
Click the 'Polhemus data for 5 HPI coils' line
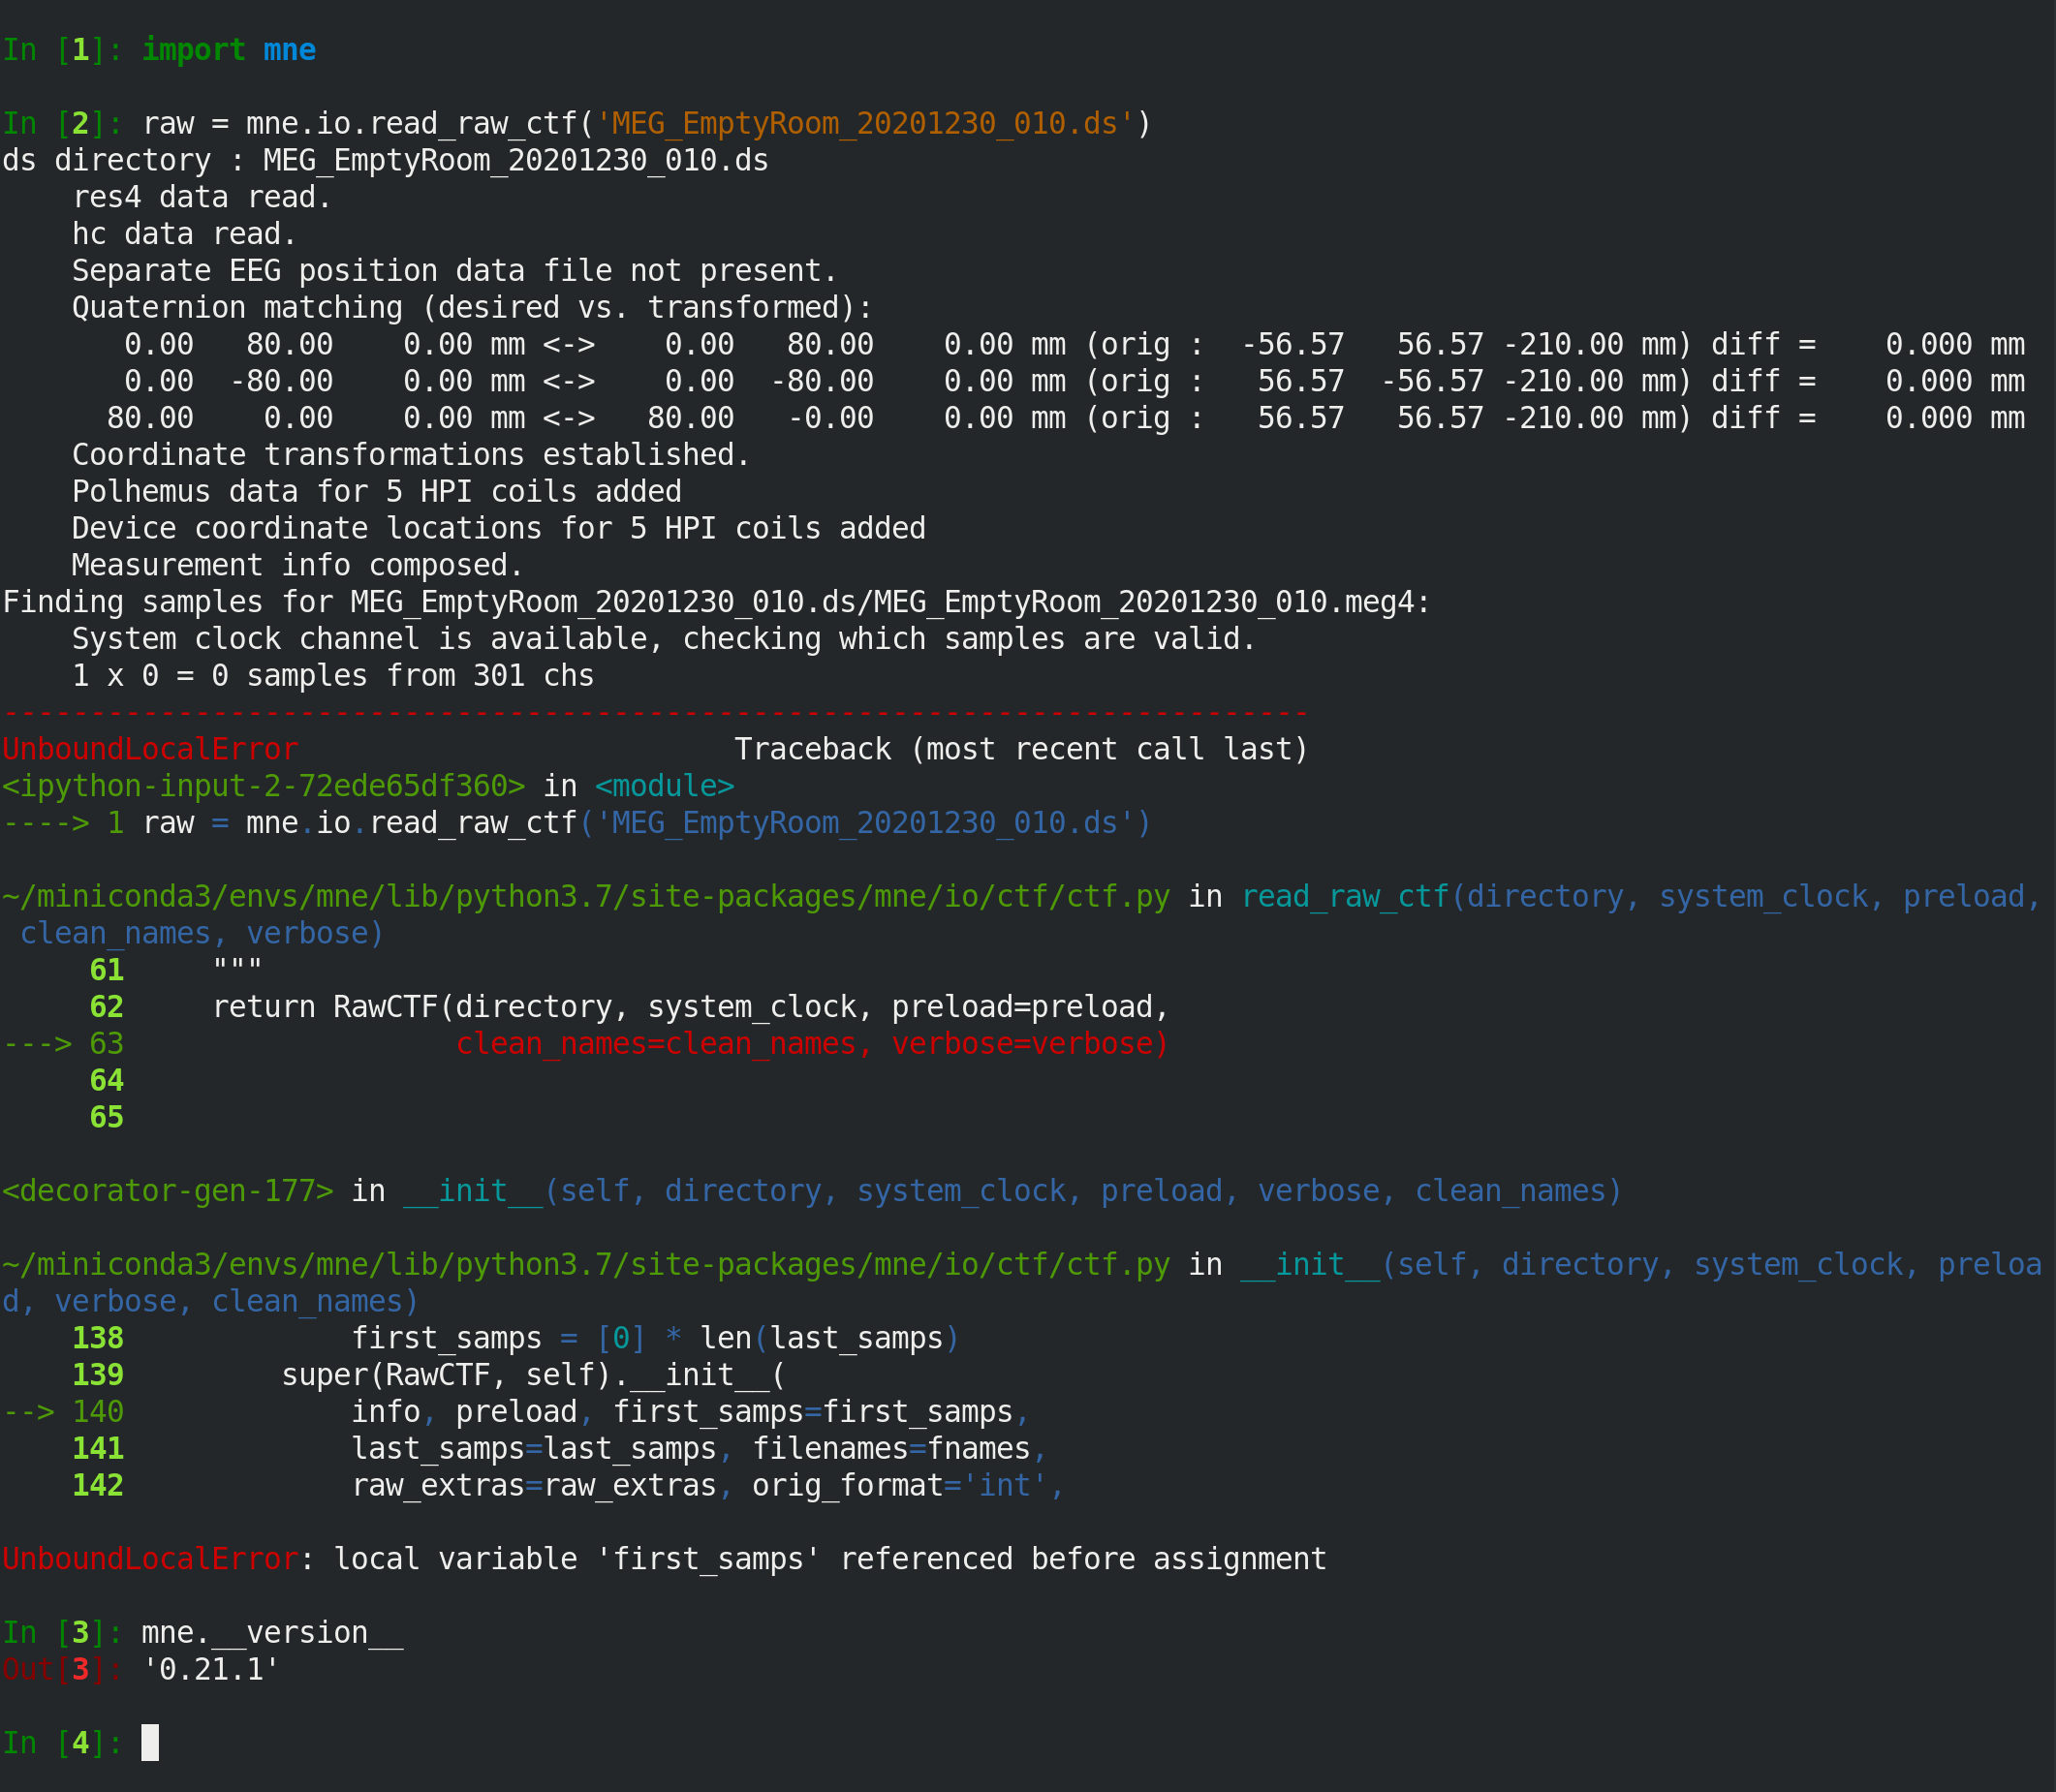point(376,490)
